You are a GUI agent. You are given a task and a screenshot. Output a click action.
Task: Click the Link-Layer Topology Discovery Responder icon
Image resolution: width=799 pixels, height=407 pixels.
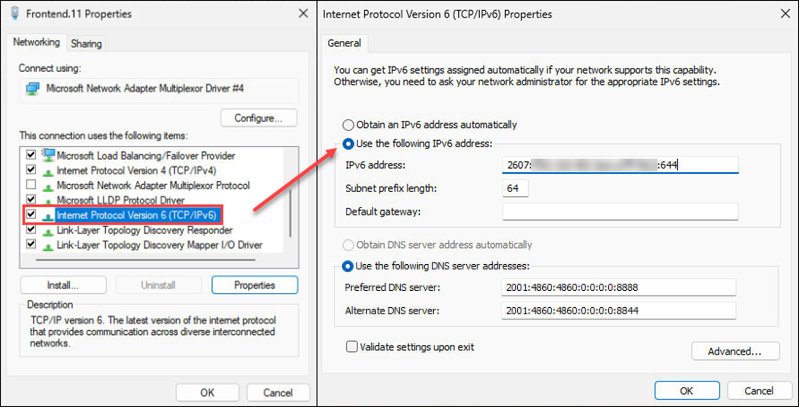click(48, 231)
